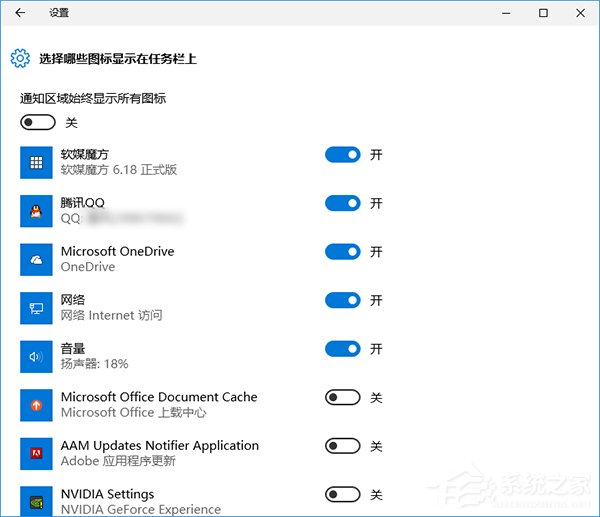Click the NVIDIA Settings icon
Image resolution: width=600 pixels, height=517 pixels.
point(36,500)
